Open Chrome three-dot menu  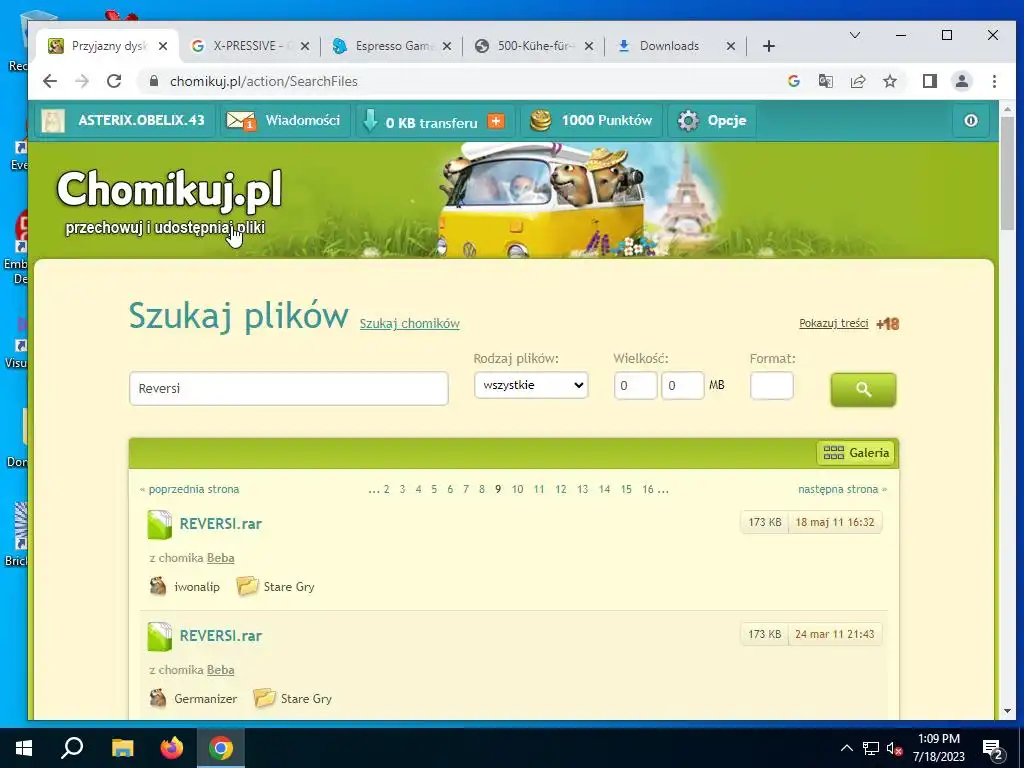pyautogui.click(x=994, y=81)
